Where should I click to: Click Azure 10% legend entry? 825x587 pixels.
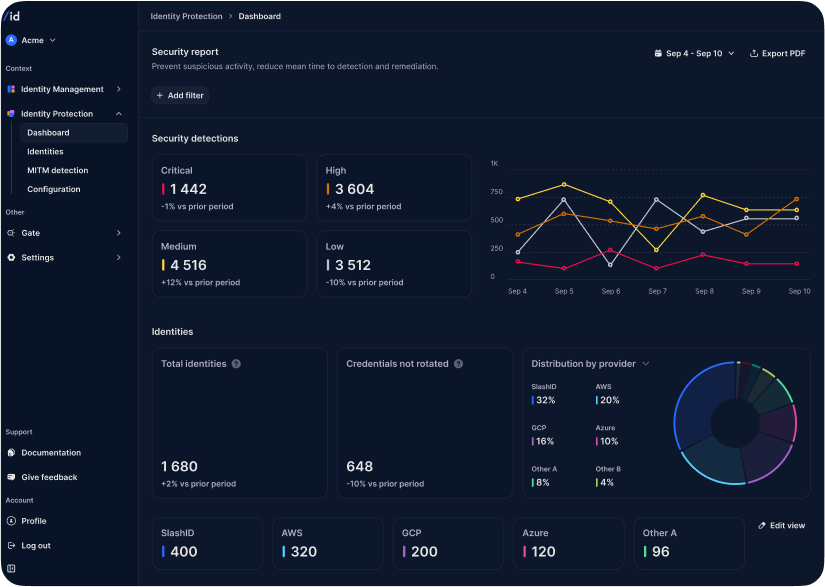click(x=607, y=435)
